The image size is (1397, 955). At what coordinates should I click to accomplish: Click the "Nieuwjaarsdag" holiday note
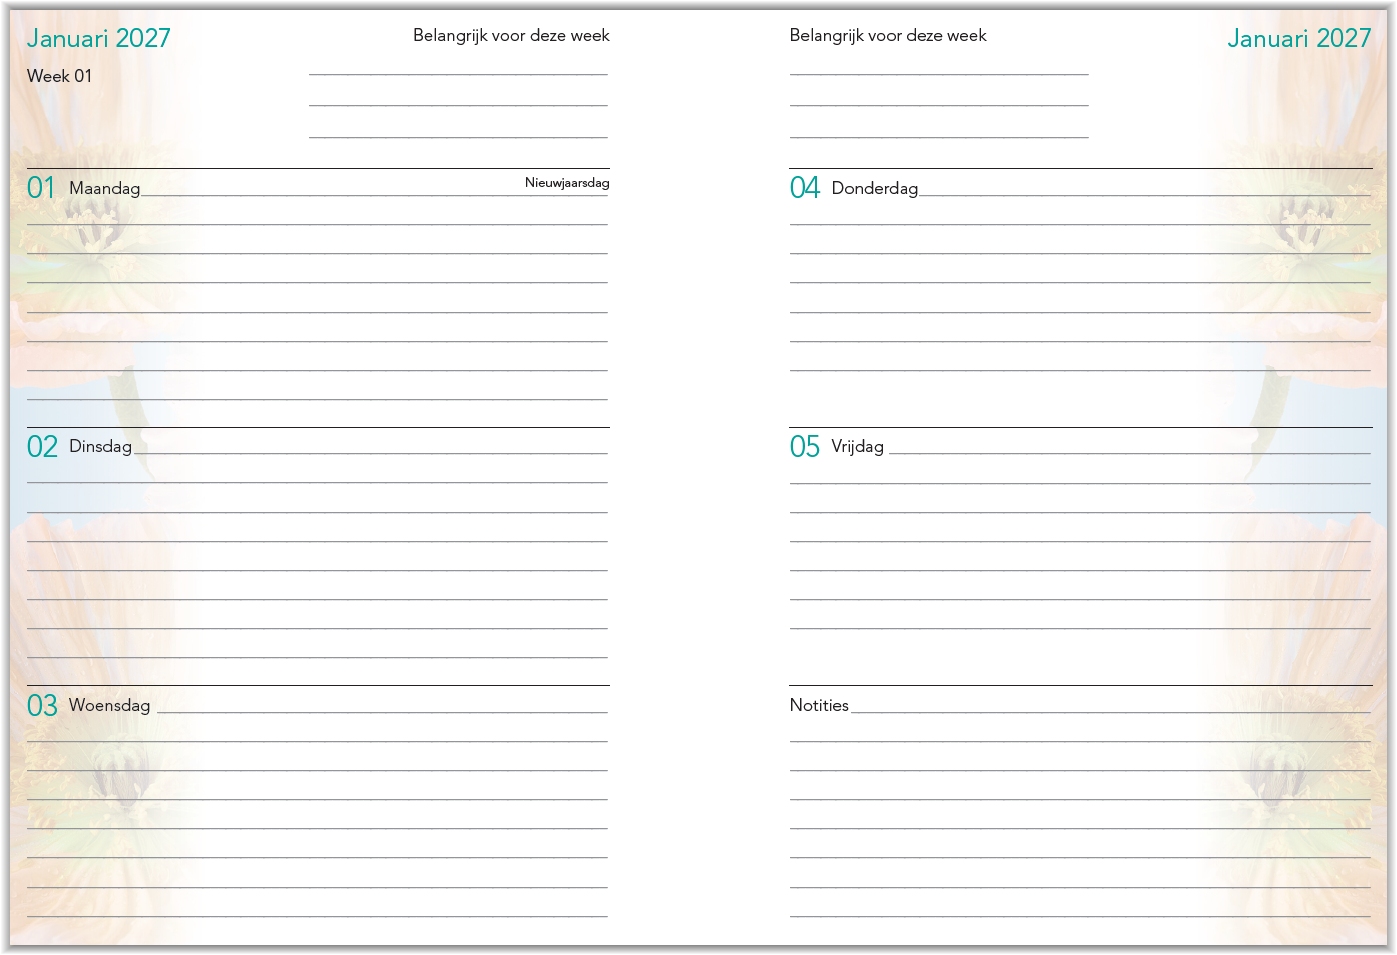point(567,183)
